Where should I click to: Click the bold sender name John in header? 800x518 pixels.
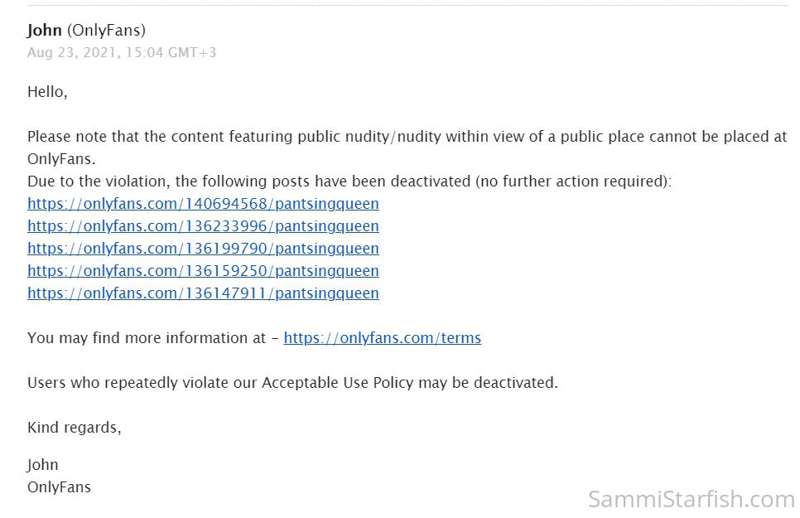click(44, 30)
